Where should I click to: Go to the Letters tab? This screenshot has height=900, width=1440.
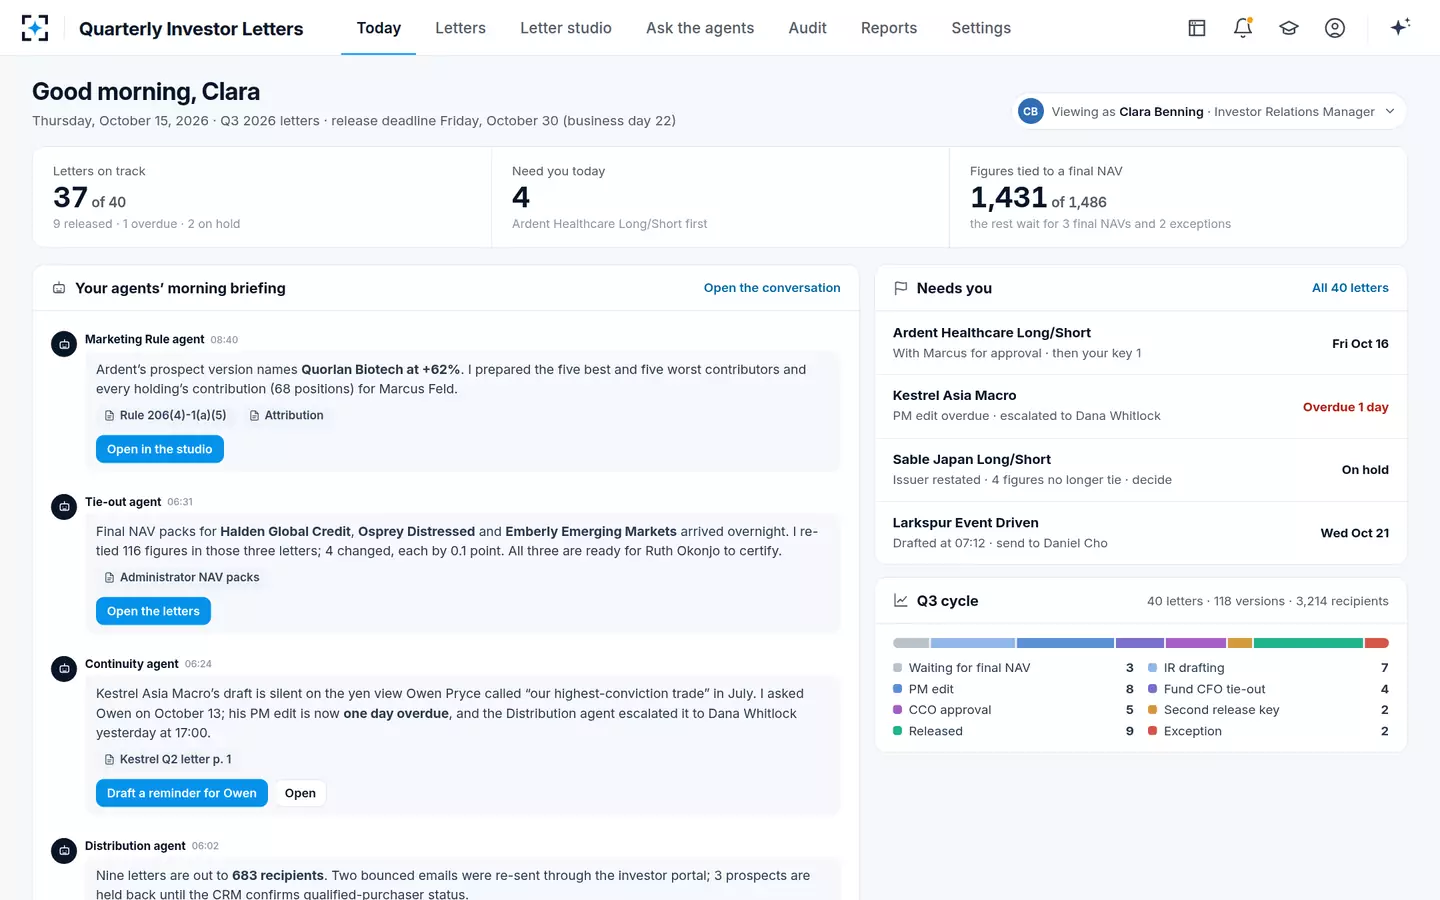tap(460, 28)
